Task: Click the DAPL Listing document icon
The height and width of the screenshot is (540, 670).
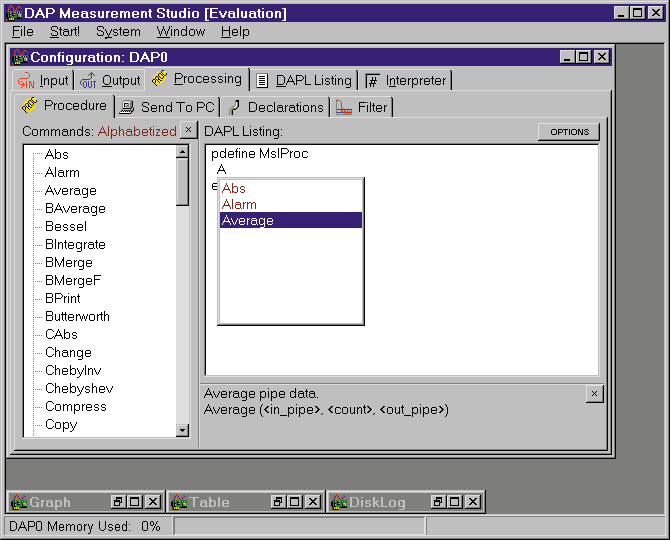Action: pyautogui.click(x=262, y=81)
